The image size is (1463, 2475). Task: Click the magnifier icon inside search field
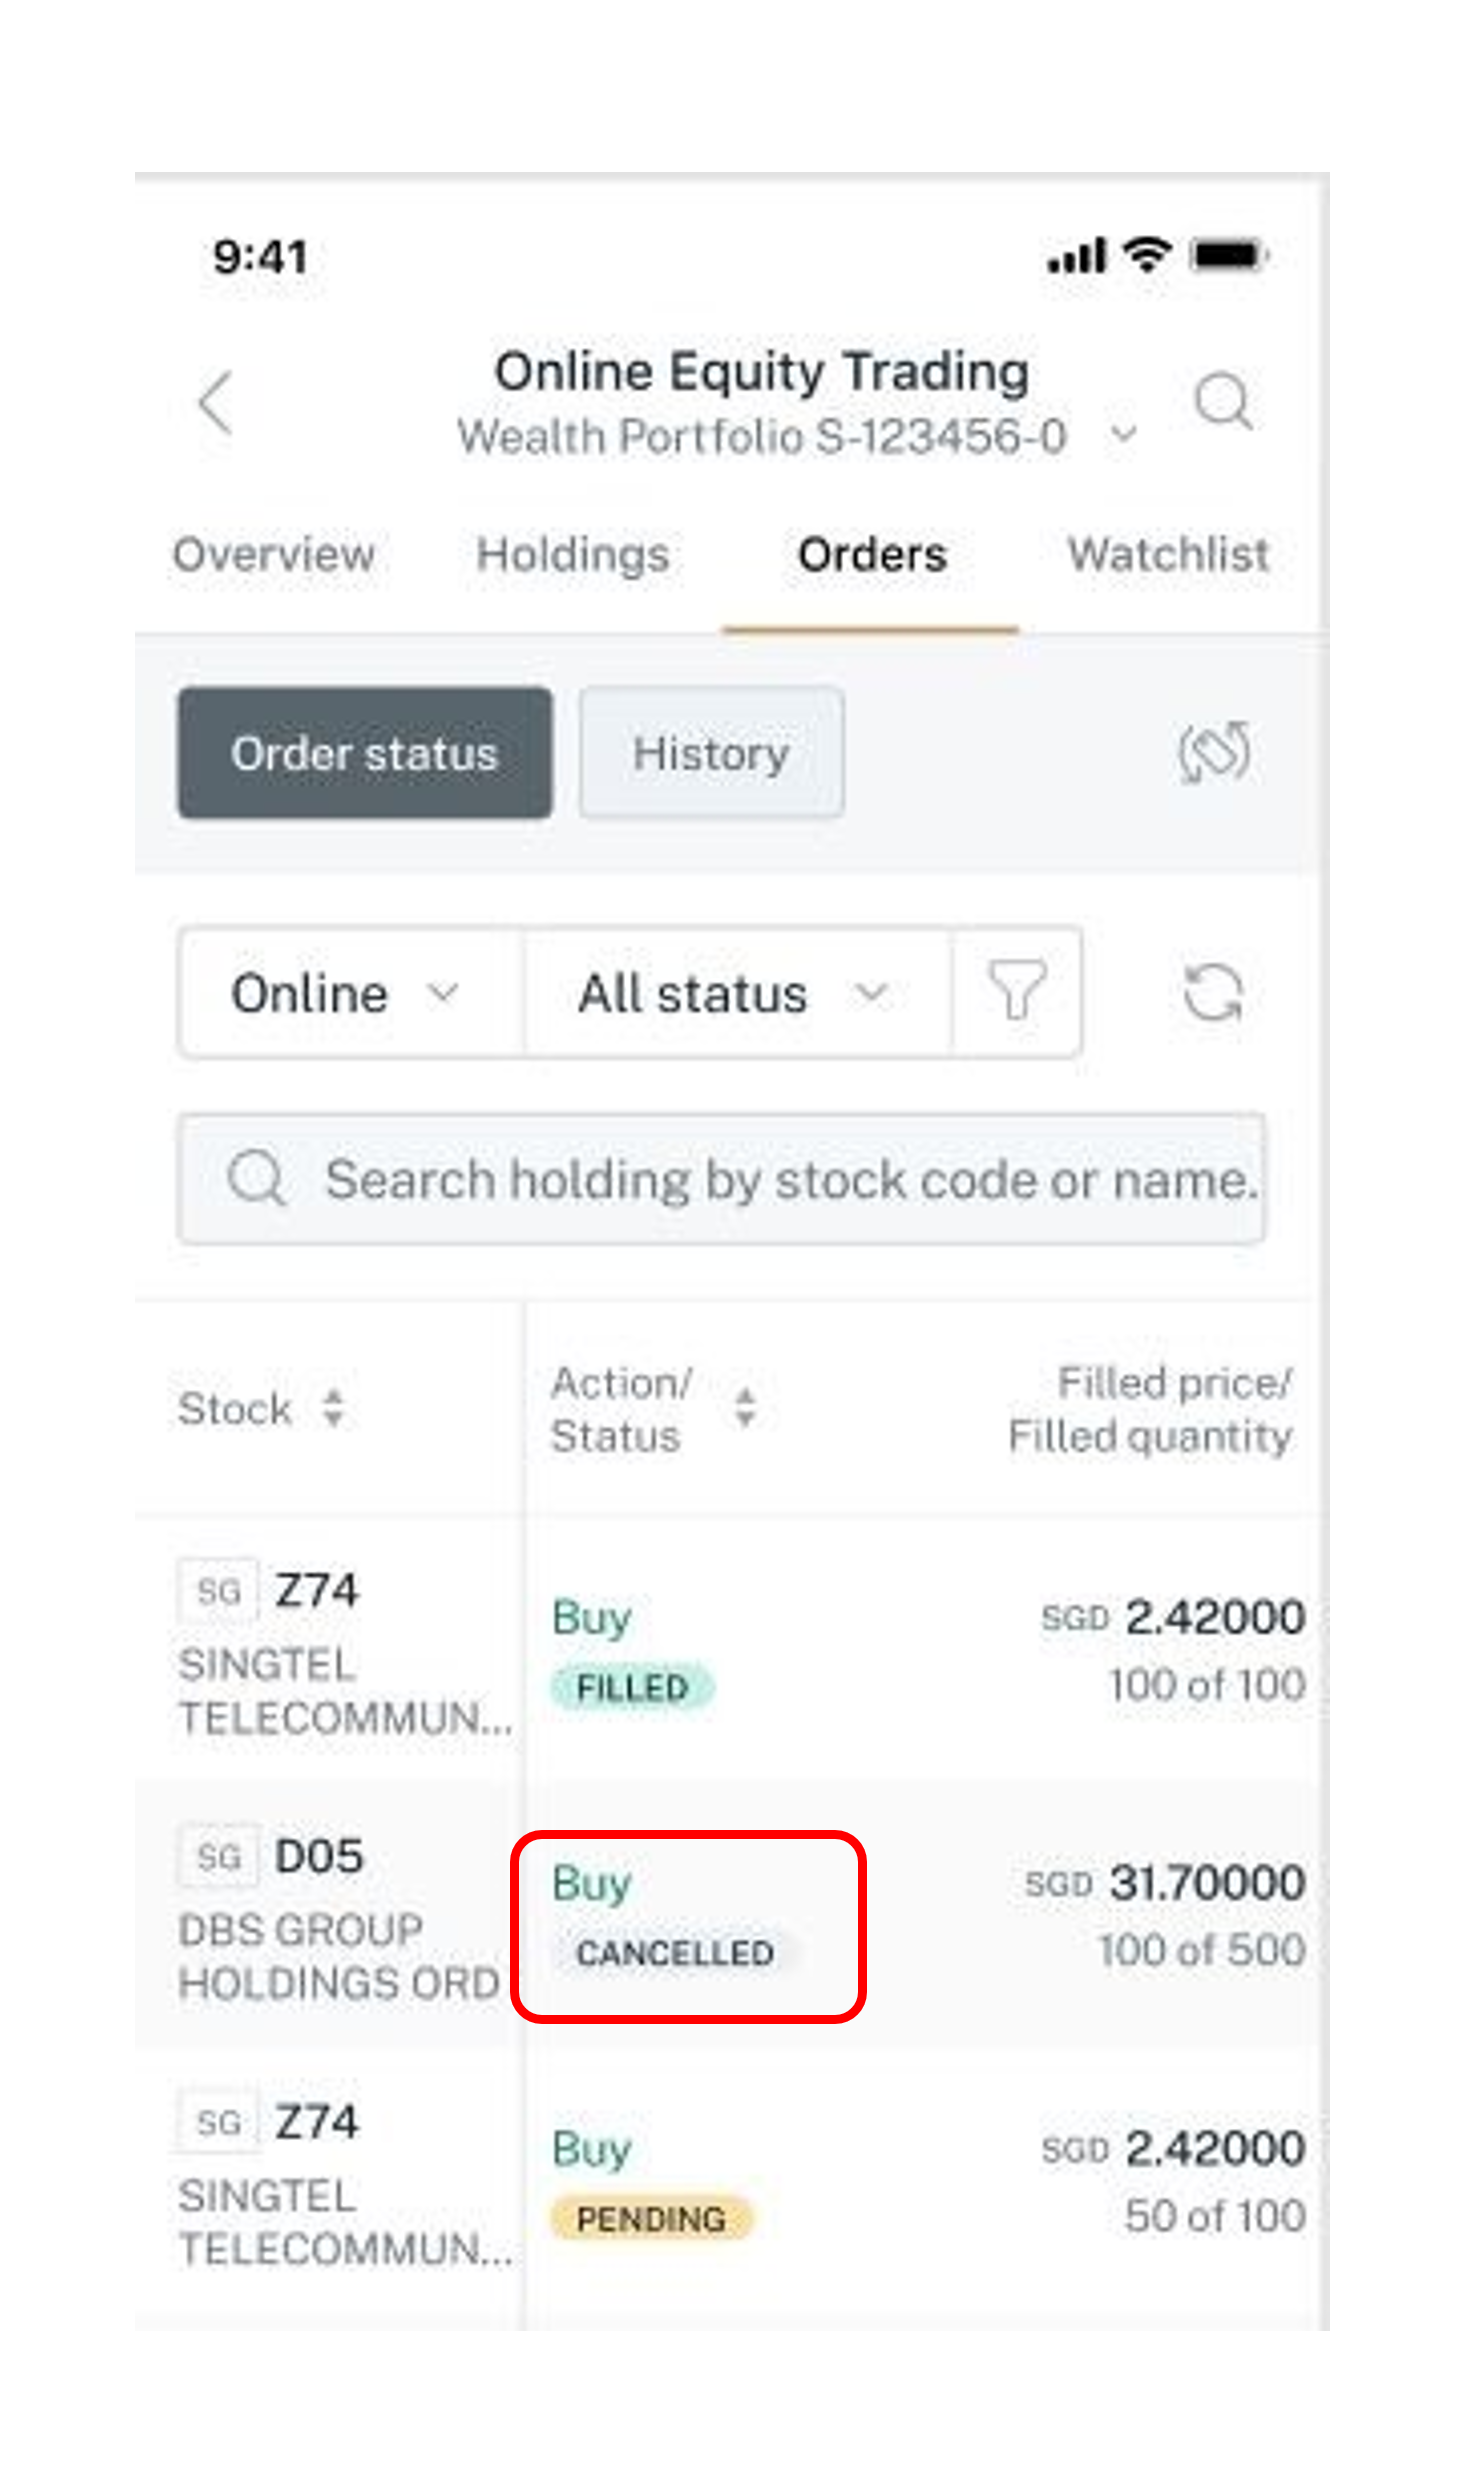[257, 1178]
